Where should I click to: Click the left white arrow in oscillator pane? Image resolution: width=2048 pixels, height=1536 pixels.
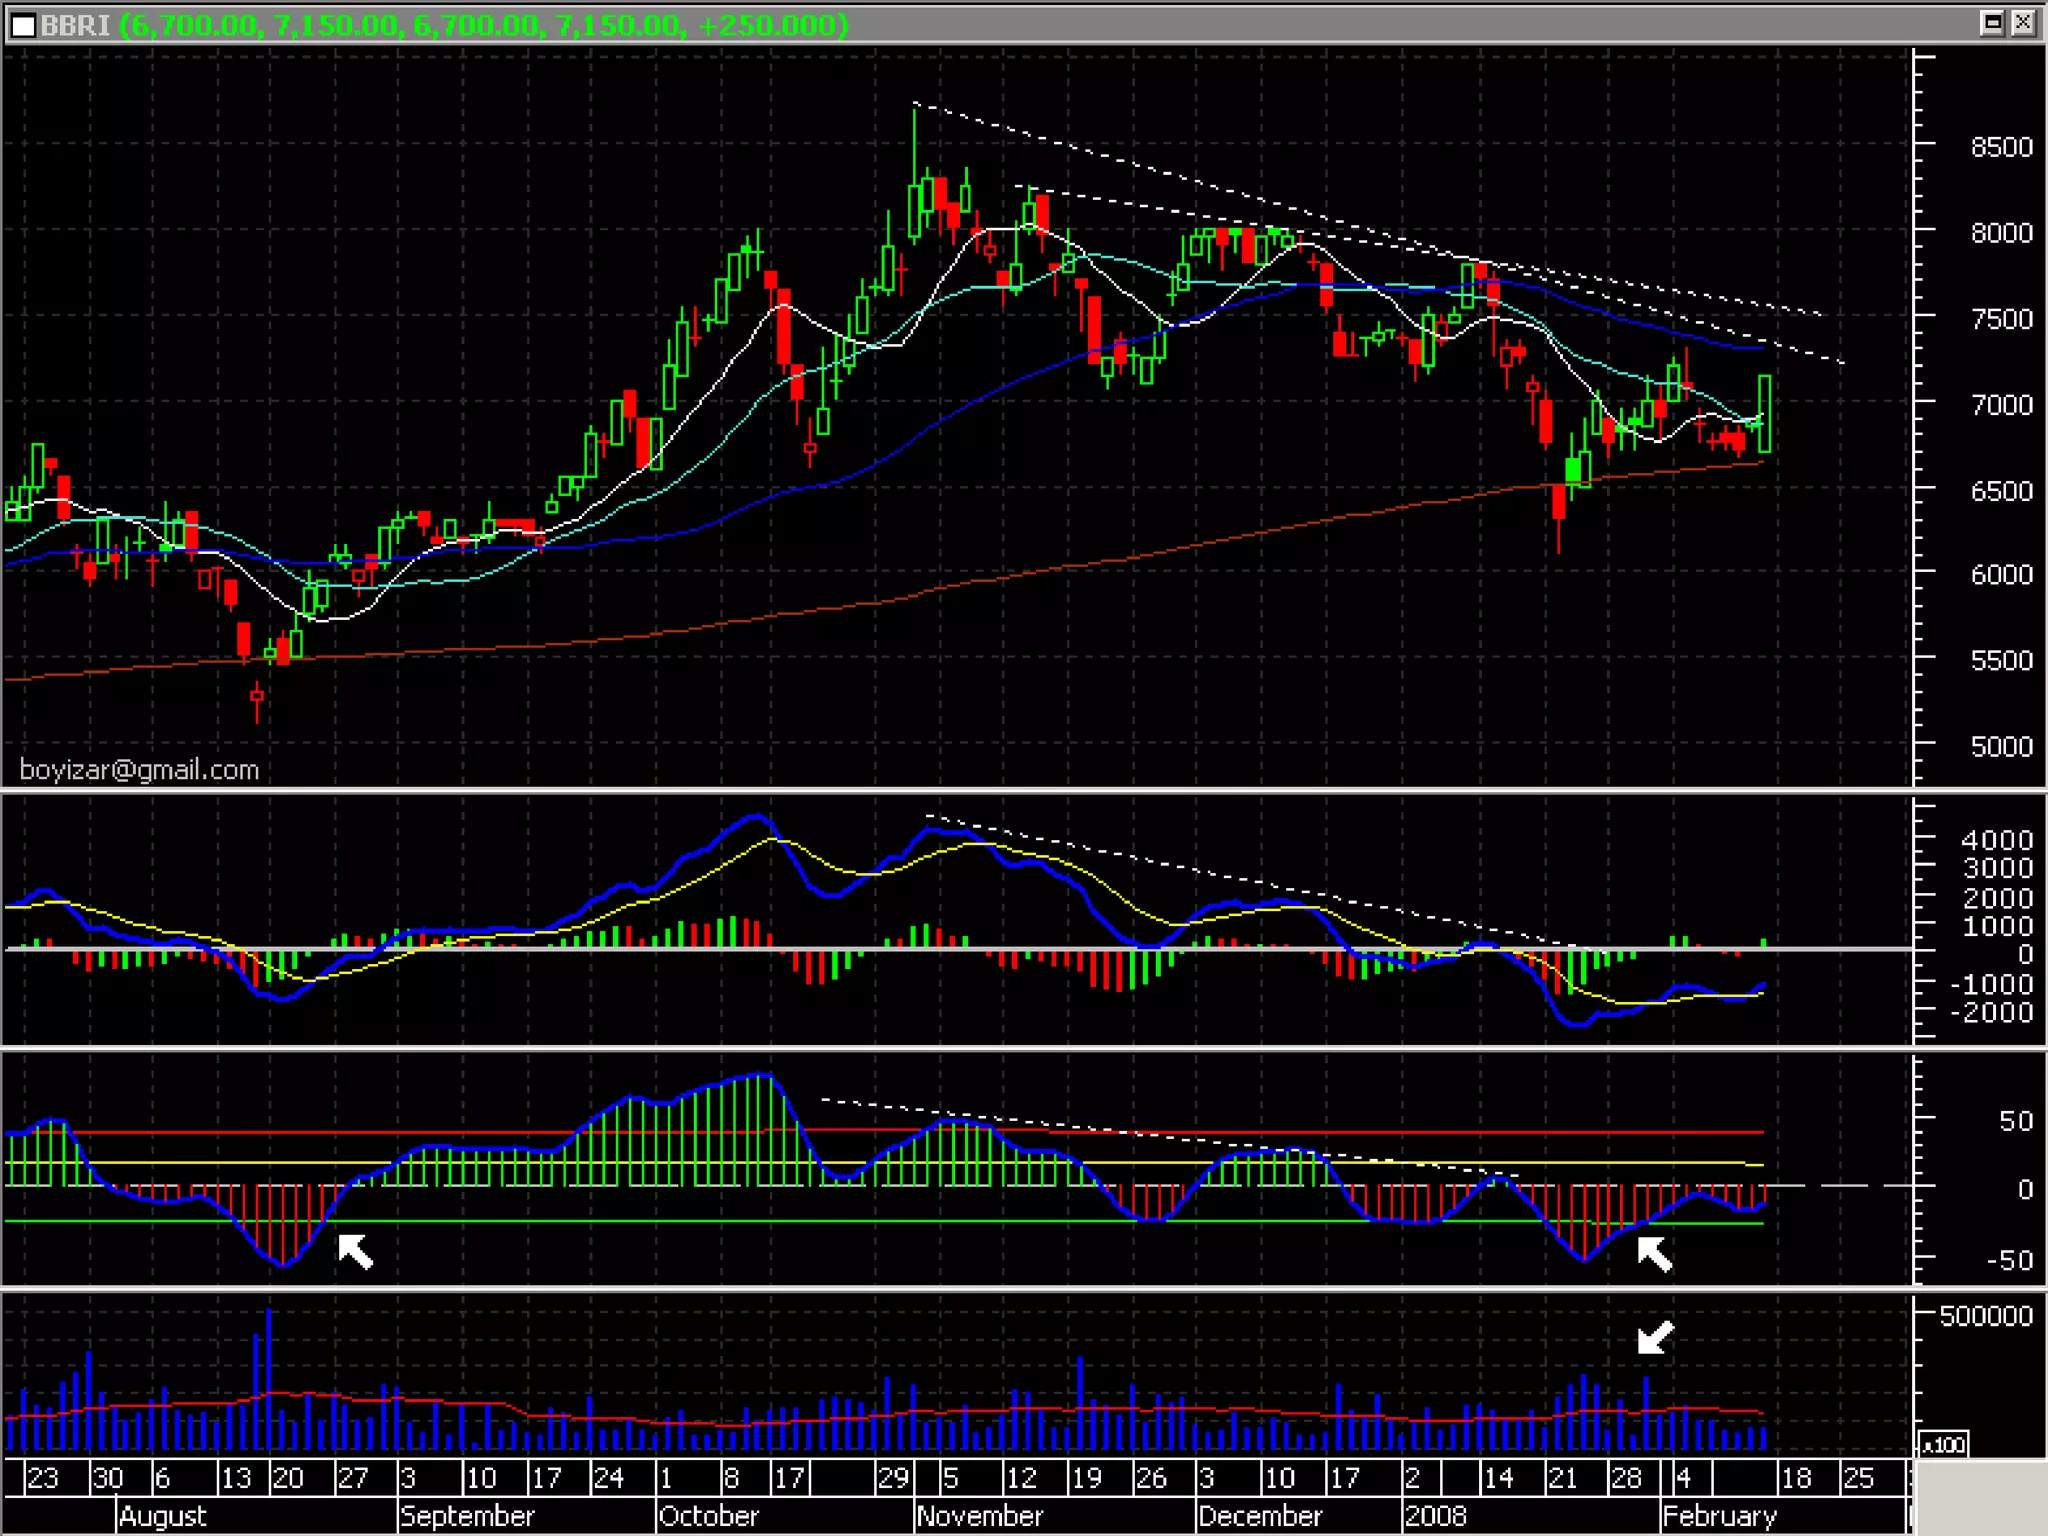tap(355, 1251)
